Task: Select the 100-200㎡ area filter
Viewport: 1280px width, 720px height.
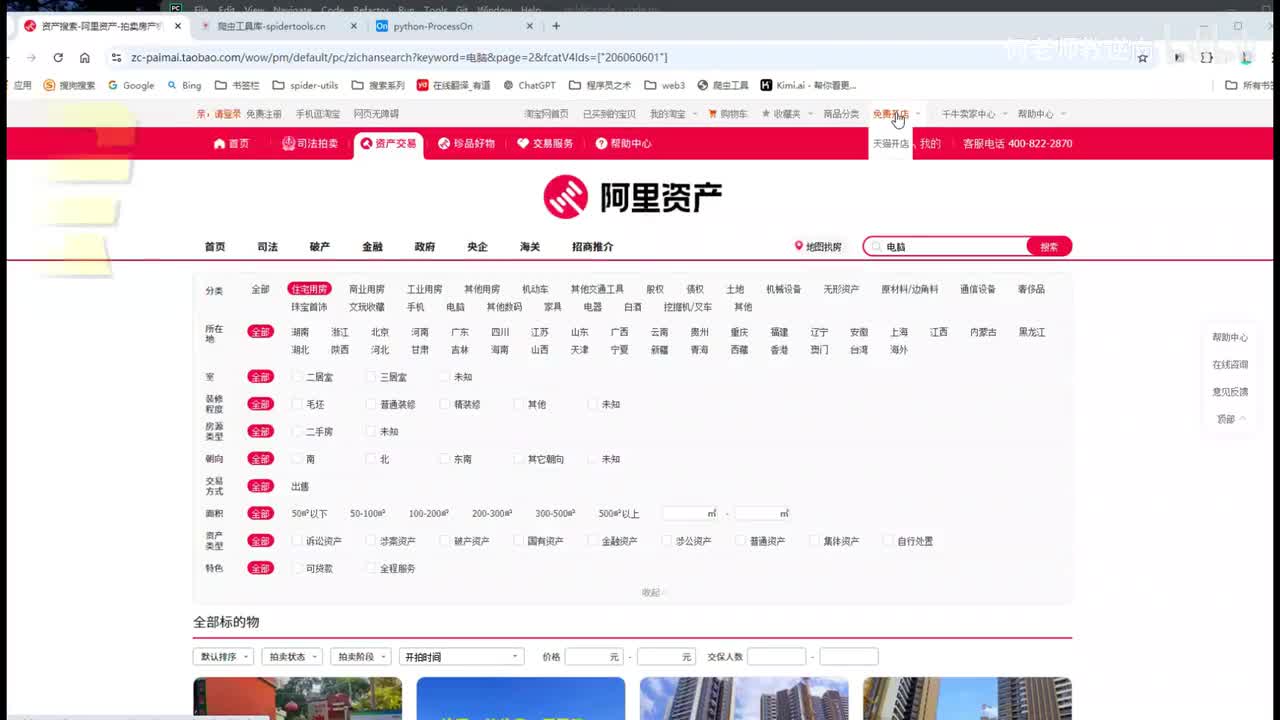Action: coord(428,514)
